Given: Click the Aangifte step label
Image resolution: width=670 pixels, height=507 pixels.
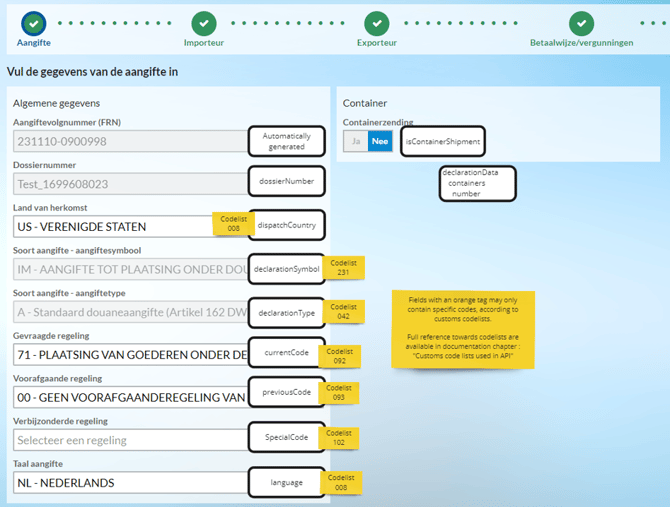Looking at the screenshot, I should [34, 43].
